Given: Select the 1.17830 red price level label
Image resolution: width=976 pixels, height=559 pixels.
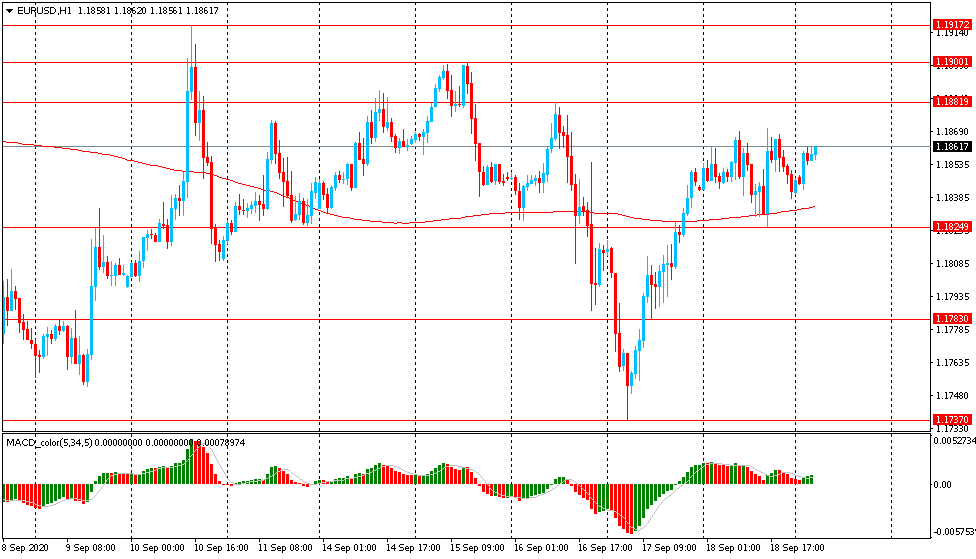Looking at the screenshot, I should tap(952, 319).
